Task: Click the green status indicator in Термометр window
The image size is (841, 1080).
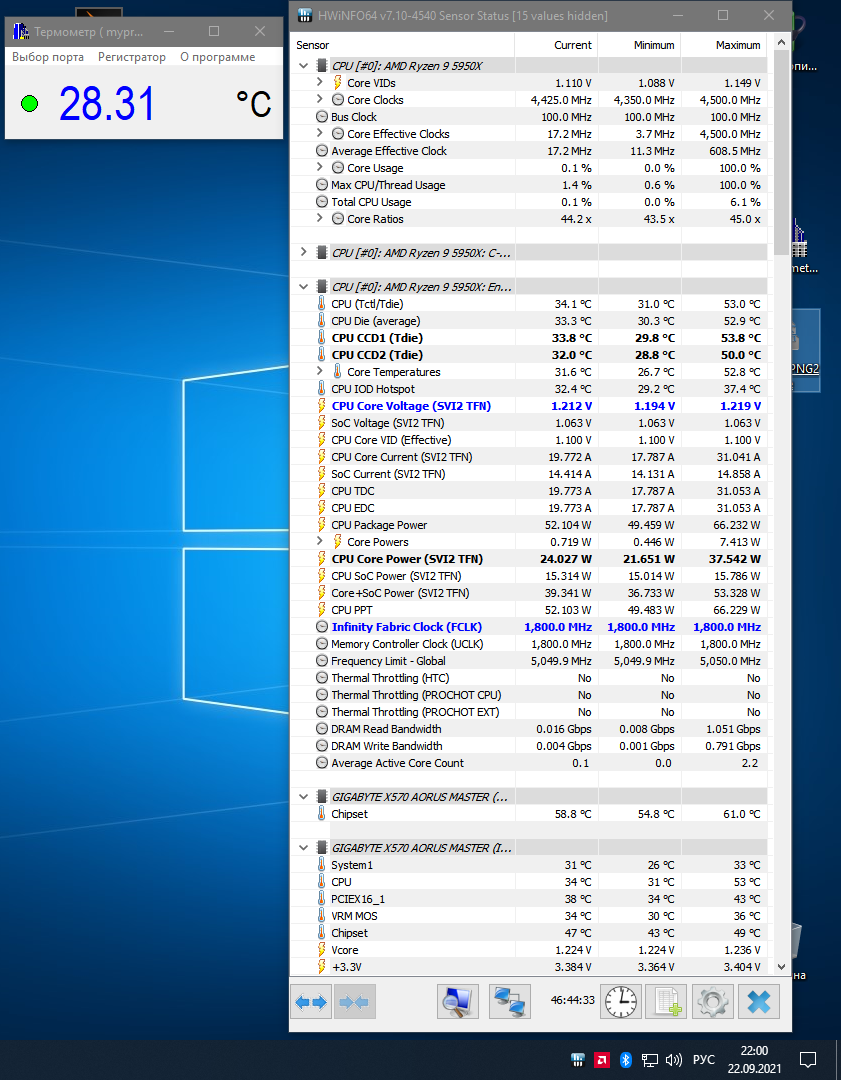Action: pyautogui.click(x=29, y=104)
